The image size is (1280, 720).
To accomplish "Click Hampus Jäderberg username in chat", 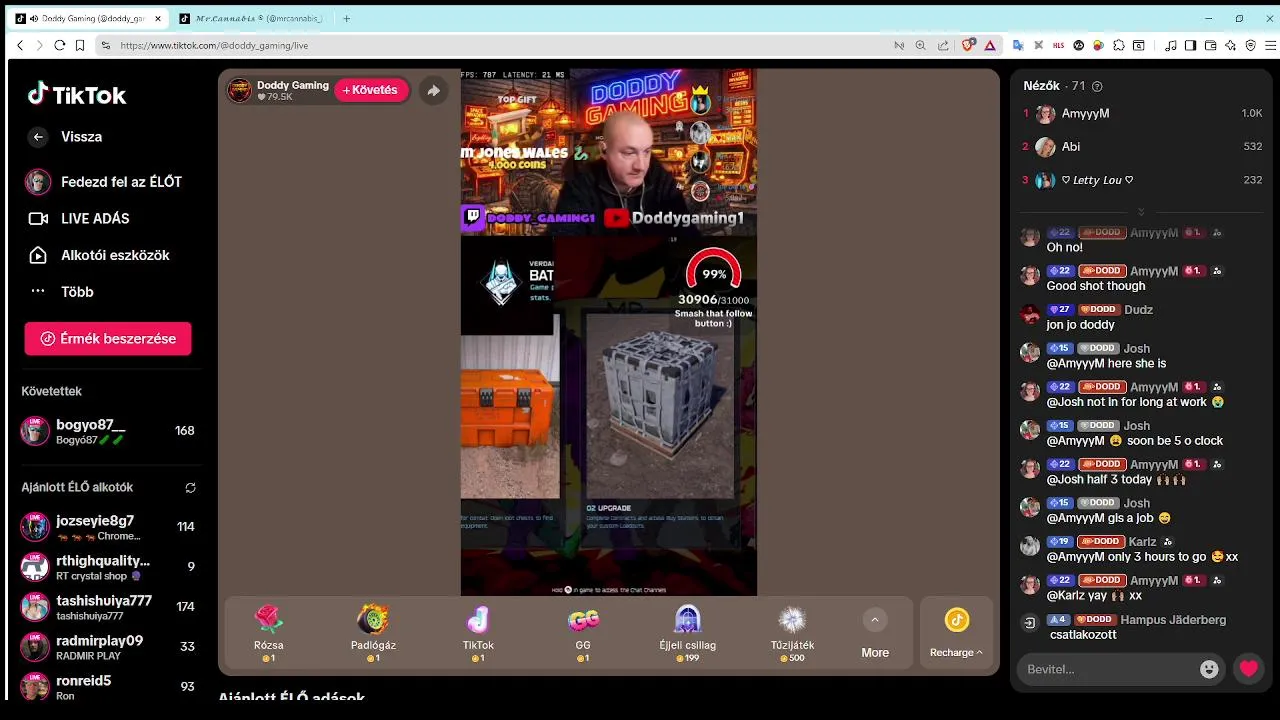I will pos(1173,620).
